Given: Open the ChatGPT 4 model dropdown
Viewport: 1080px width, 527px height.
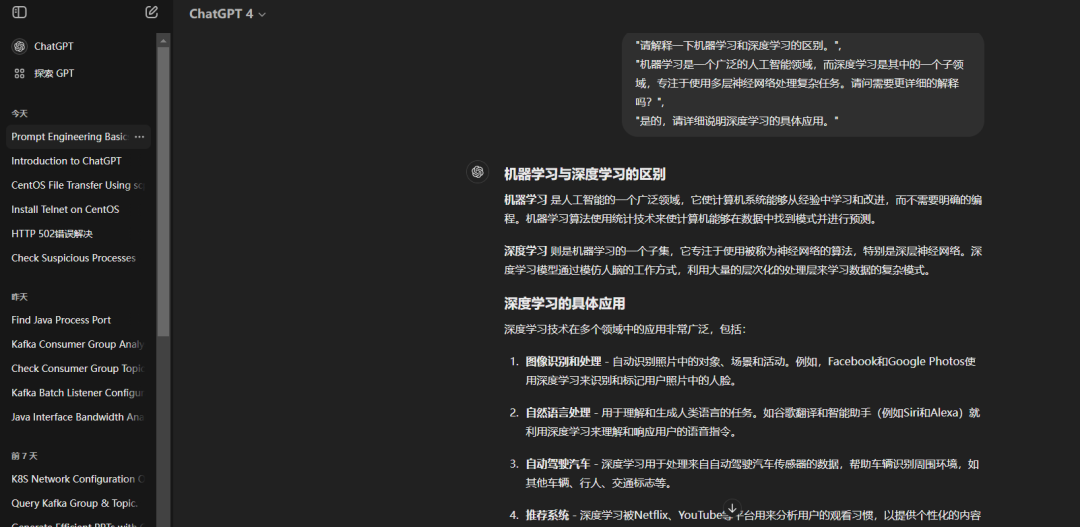Looking at the screenshot, I should pos(227,14).
